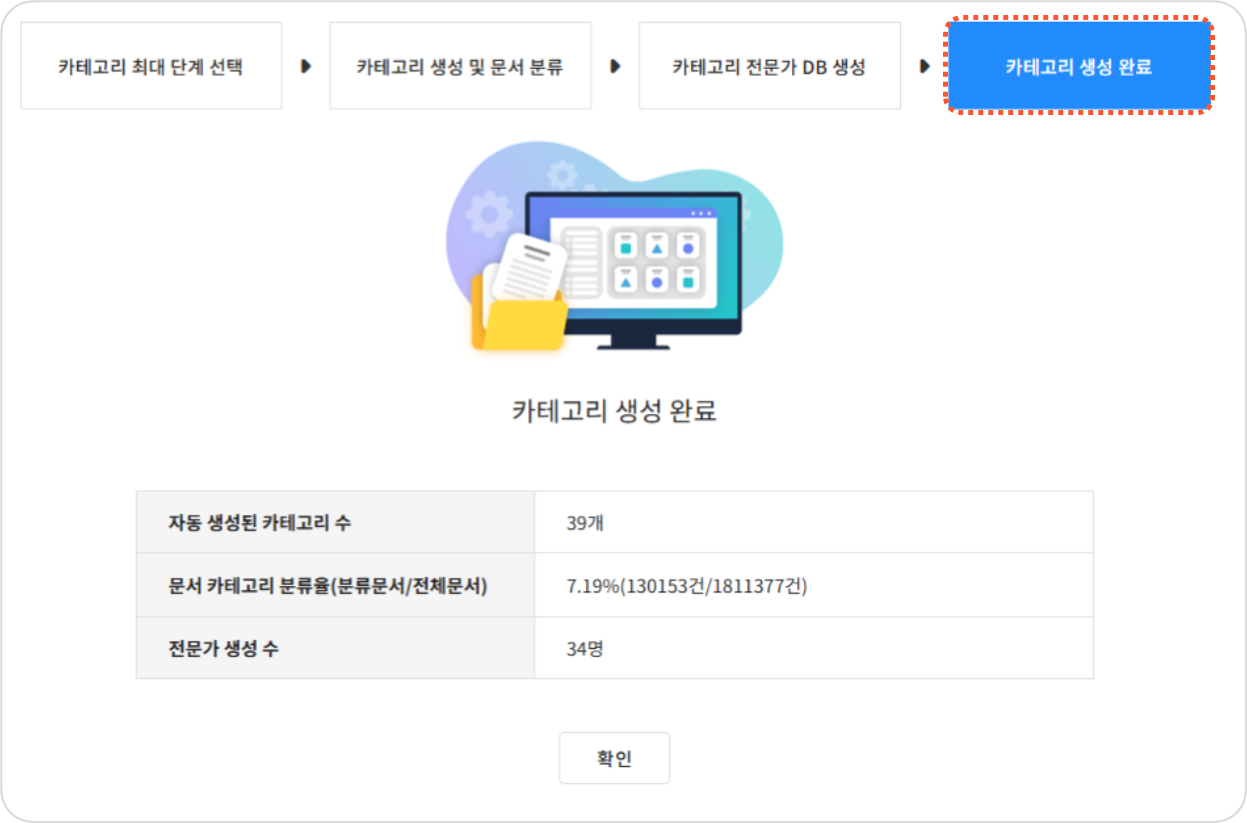Click the arrow before the blue completed step
The height and width of the screenshot is (823, 1247).
pos(924,67)
